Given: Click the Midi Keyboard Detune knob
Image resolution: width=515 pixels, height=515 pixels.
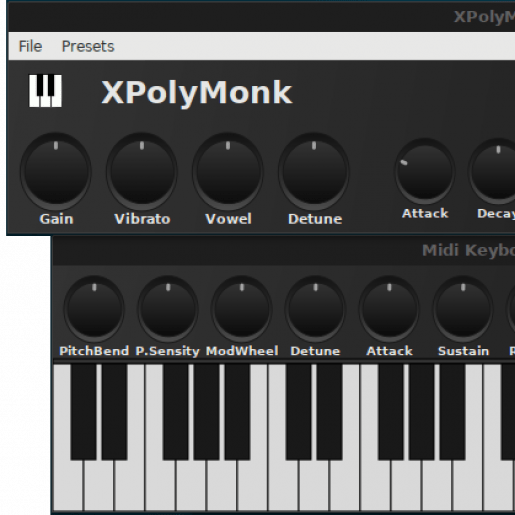Looking at the screenshot, I should point(315,309).
